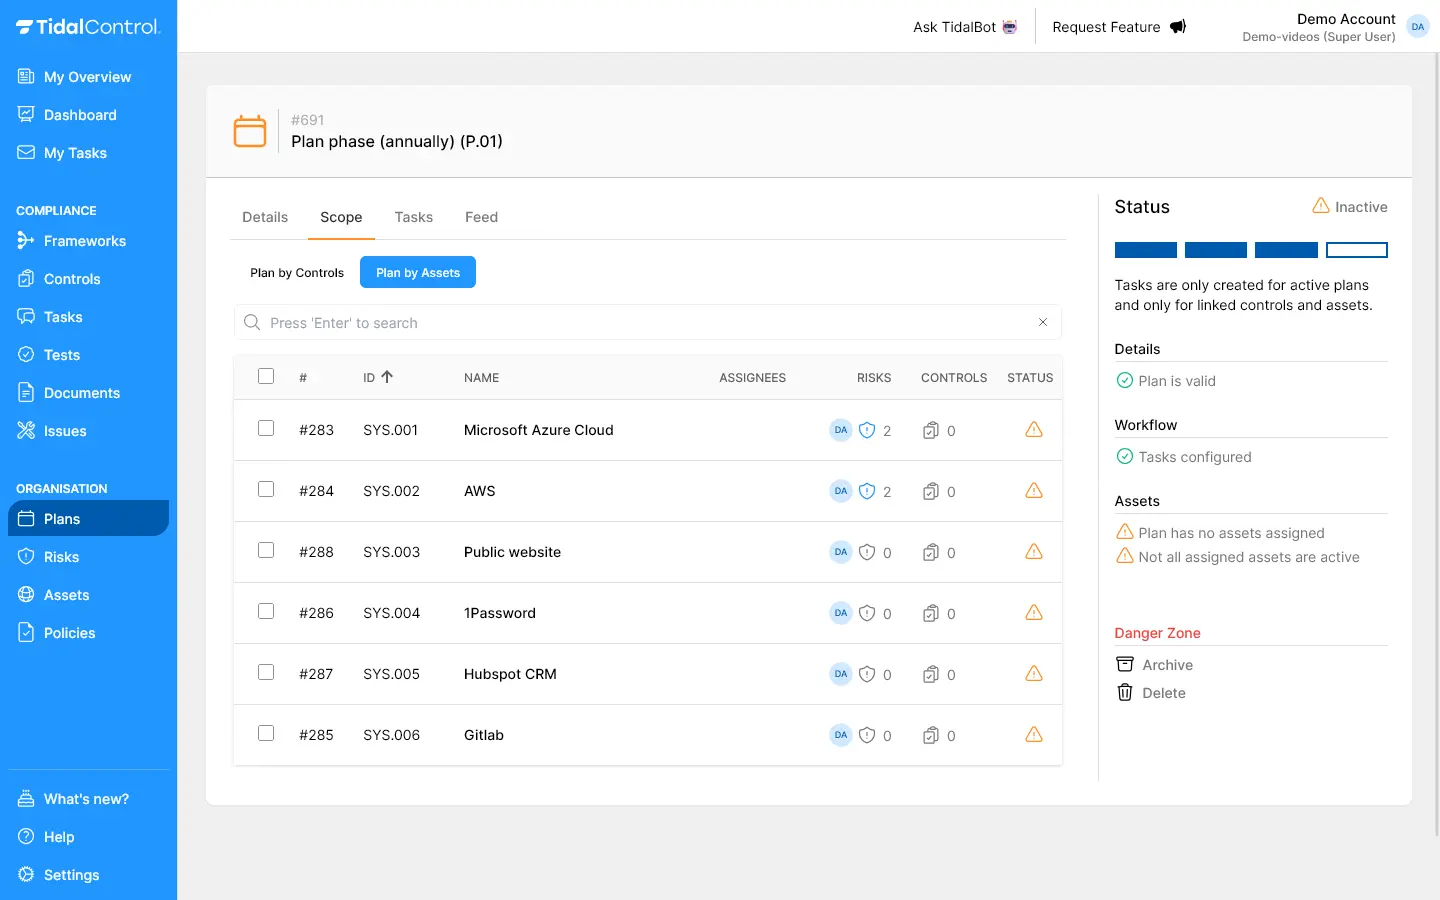Viewport: 1440px width, 900px height.
Task: Tick the checkbox for 1Password asset
Action: [266, 612]
